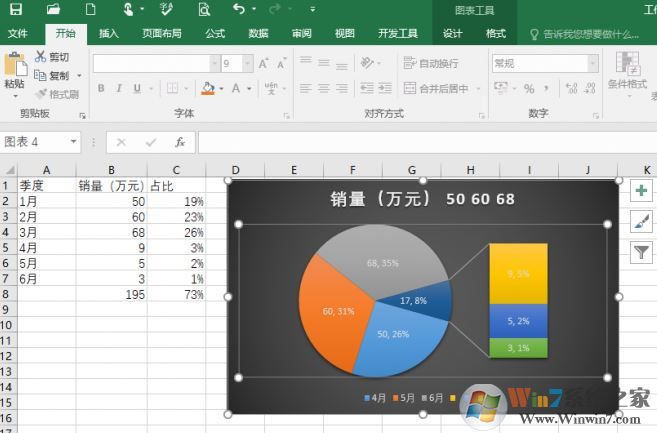Click the Save icon in quick access toolbar
657x433 pixels.
(16, 9)
